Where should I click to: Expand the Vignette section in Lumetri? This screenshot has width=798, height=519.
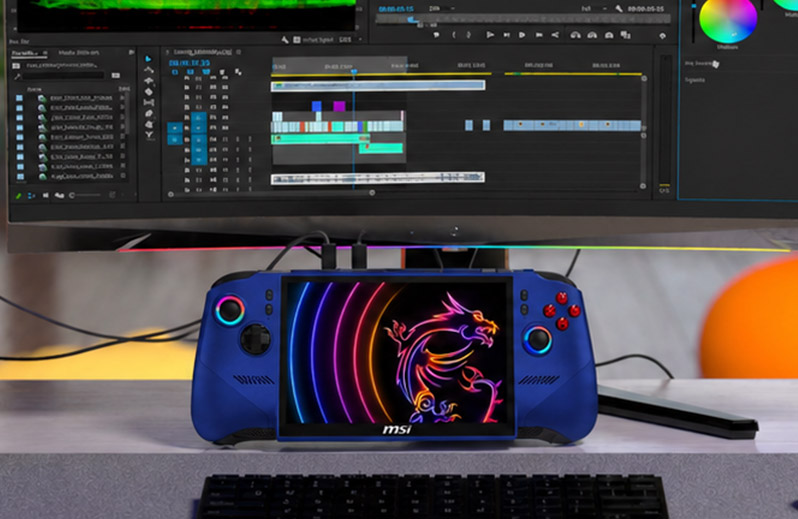pos(695,80)
